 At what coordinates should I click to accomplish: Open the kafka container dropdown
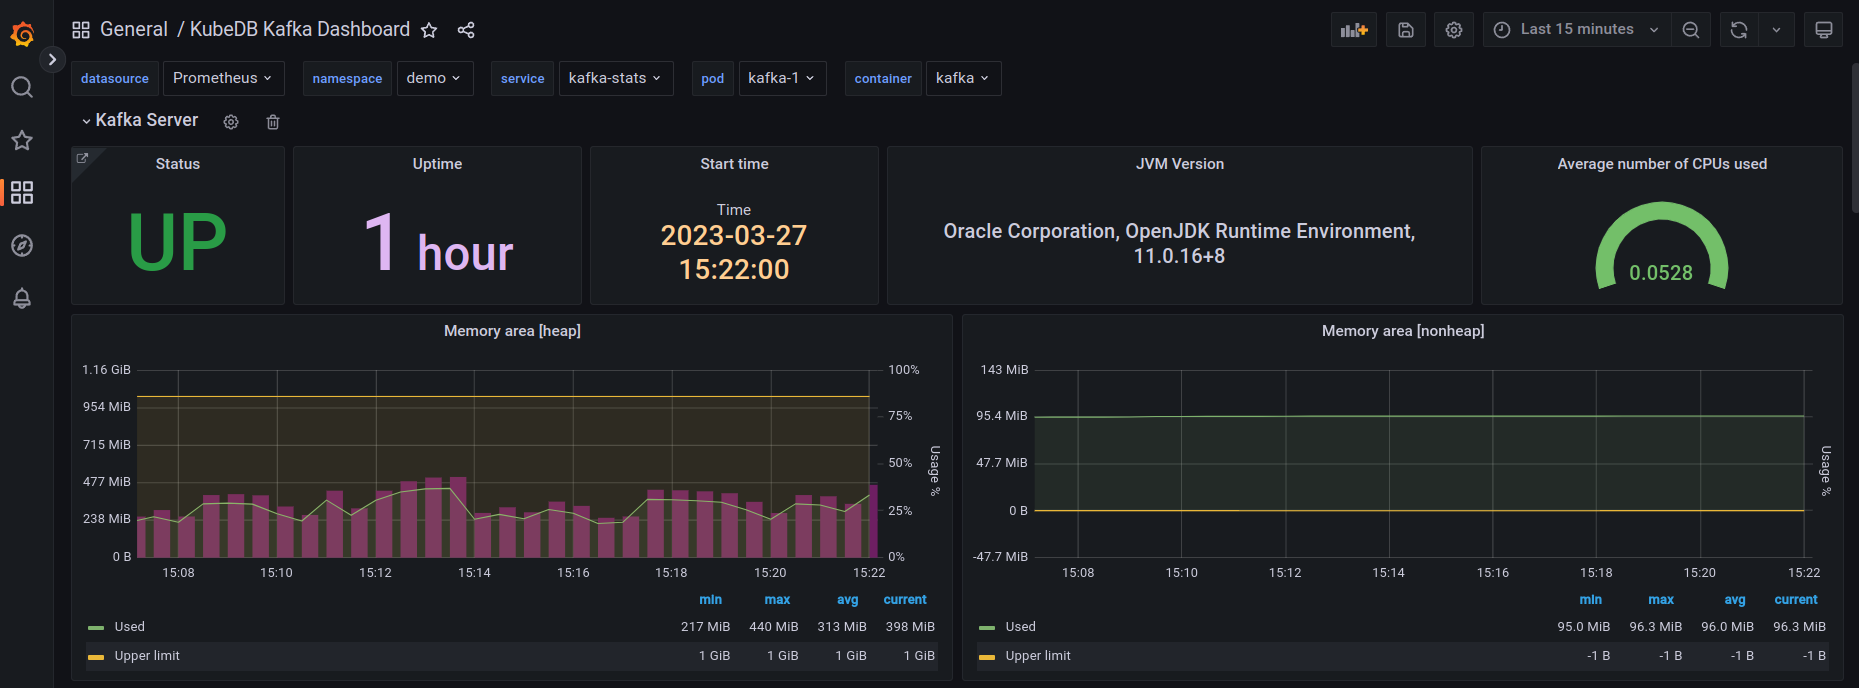coord(963,78)
